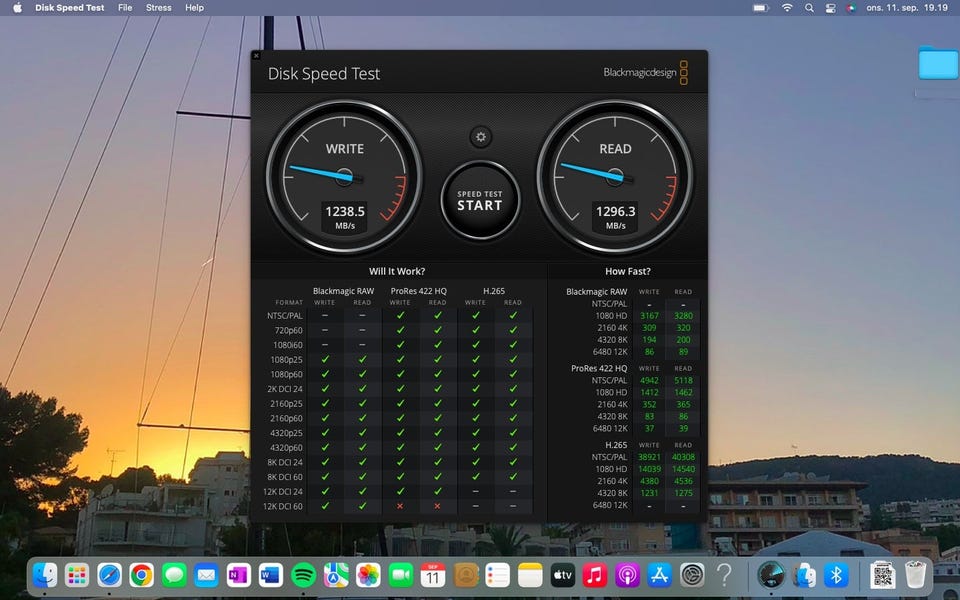Click the Write speed gauge

coord(344,176)
